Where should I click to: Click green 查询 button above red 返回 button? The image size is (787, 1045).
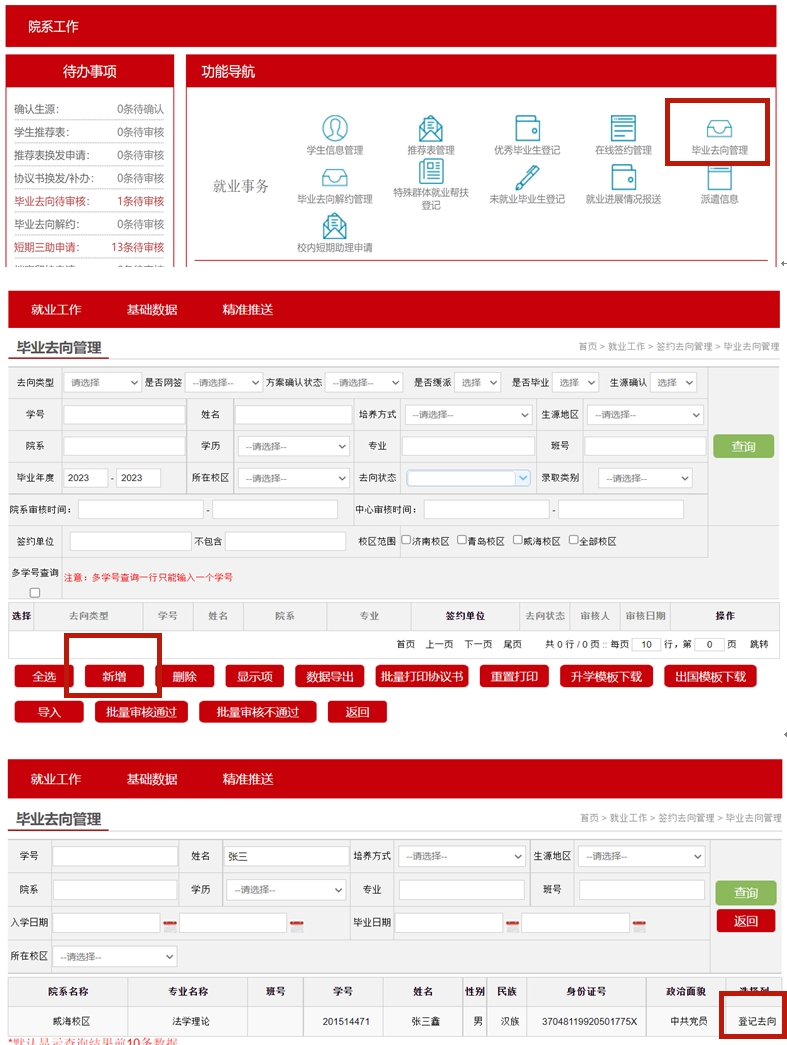(x=746, y=892)
